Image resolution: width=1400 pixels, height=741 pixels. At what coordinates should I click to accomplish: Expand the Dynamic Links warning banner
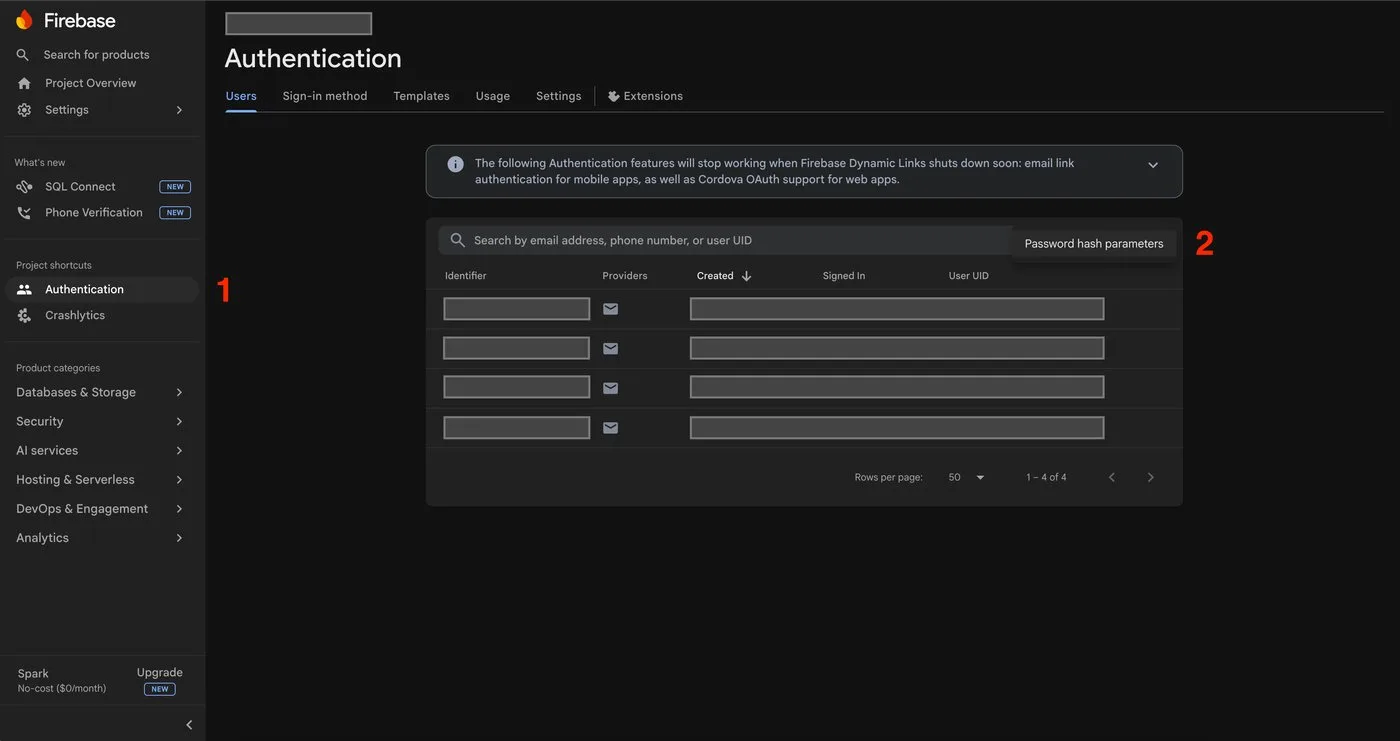(x=1153, y=165)
